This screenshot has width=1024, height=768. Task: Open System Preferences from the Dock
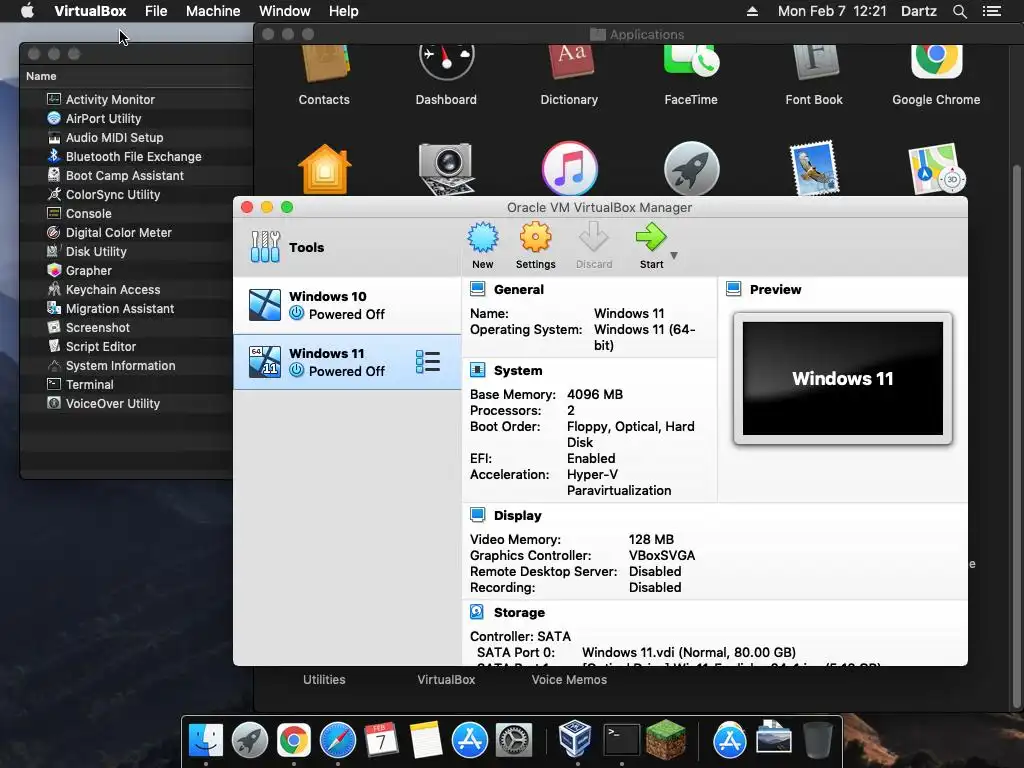(514, 740)
